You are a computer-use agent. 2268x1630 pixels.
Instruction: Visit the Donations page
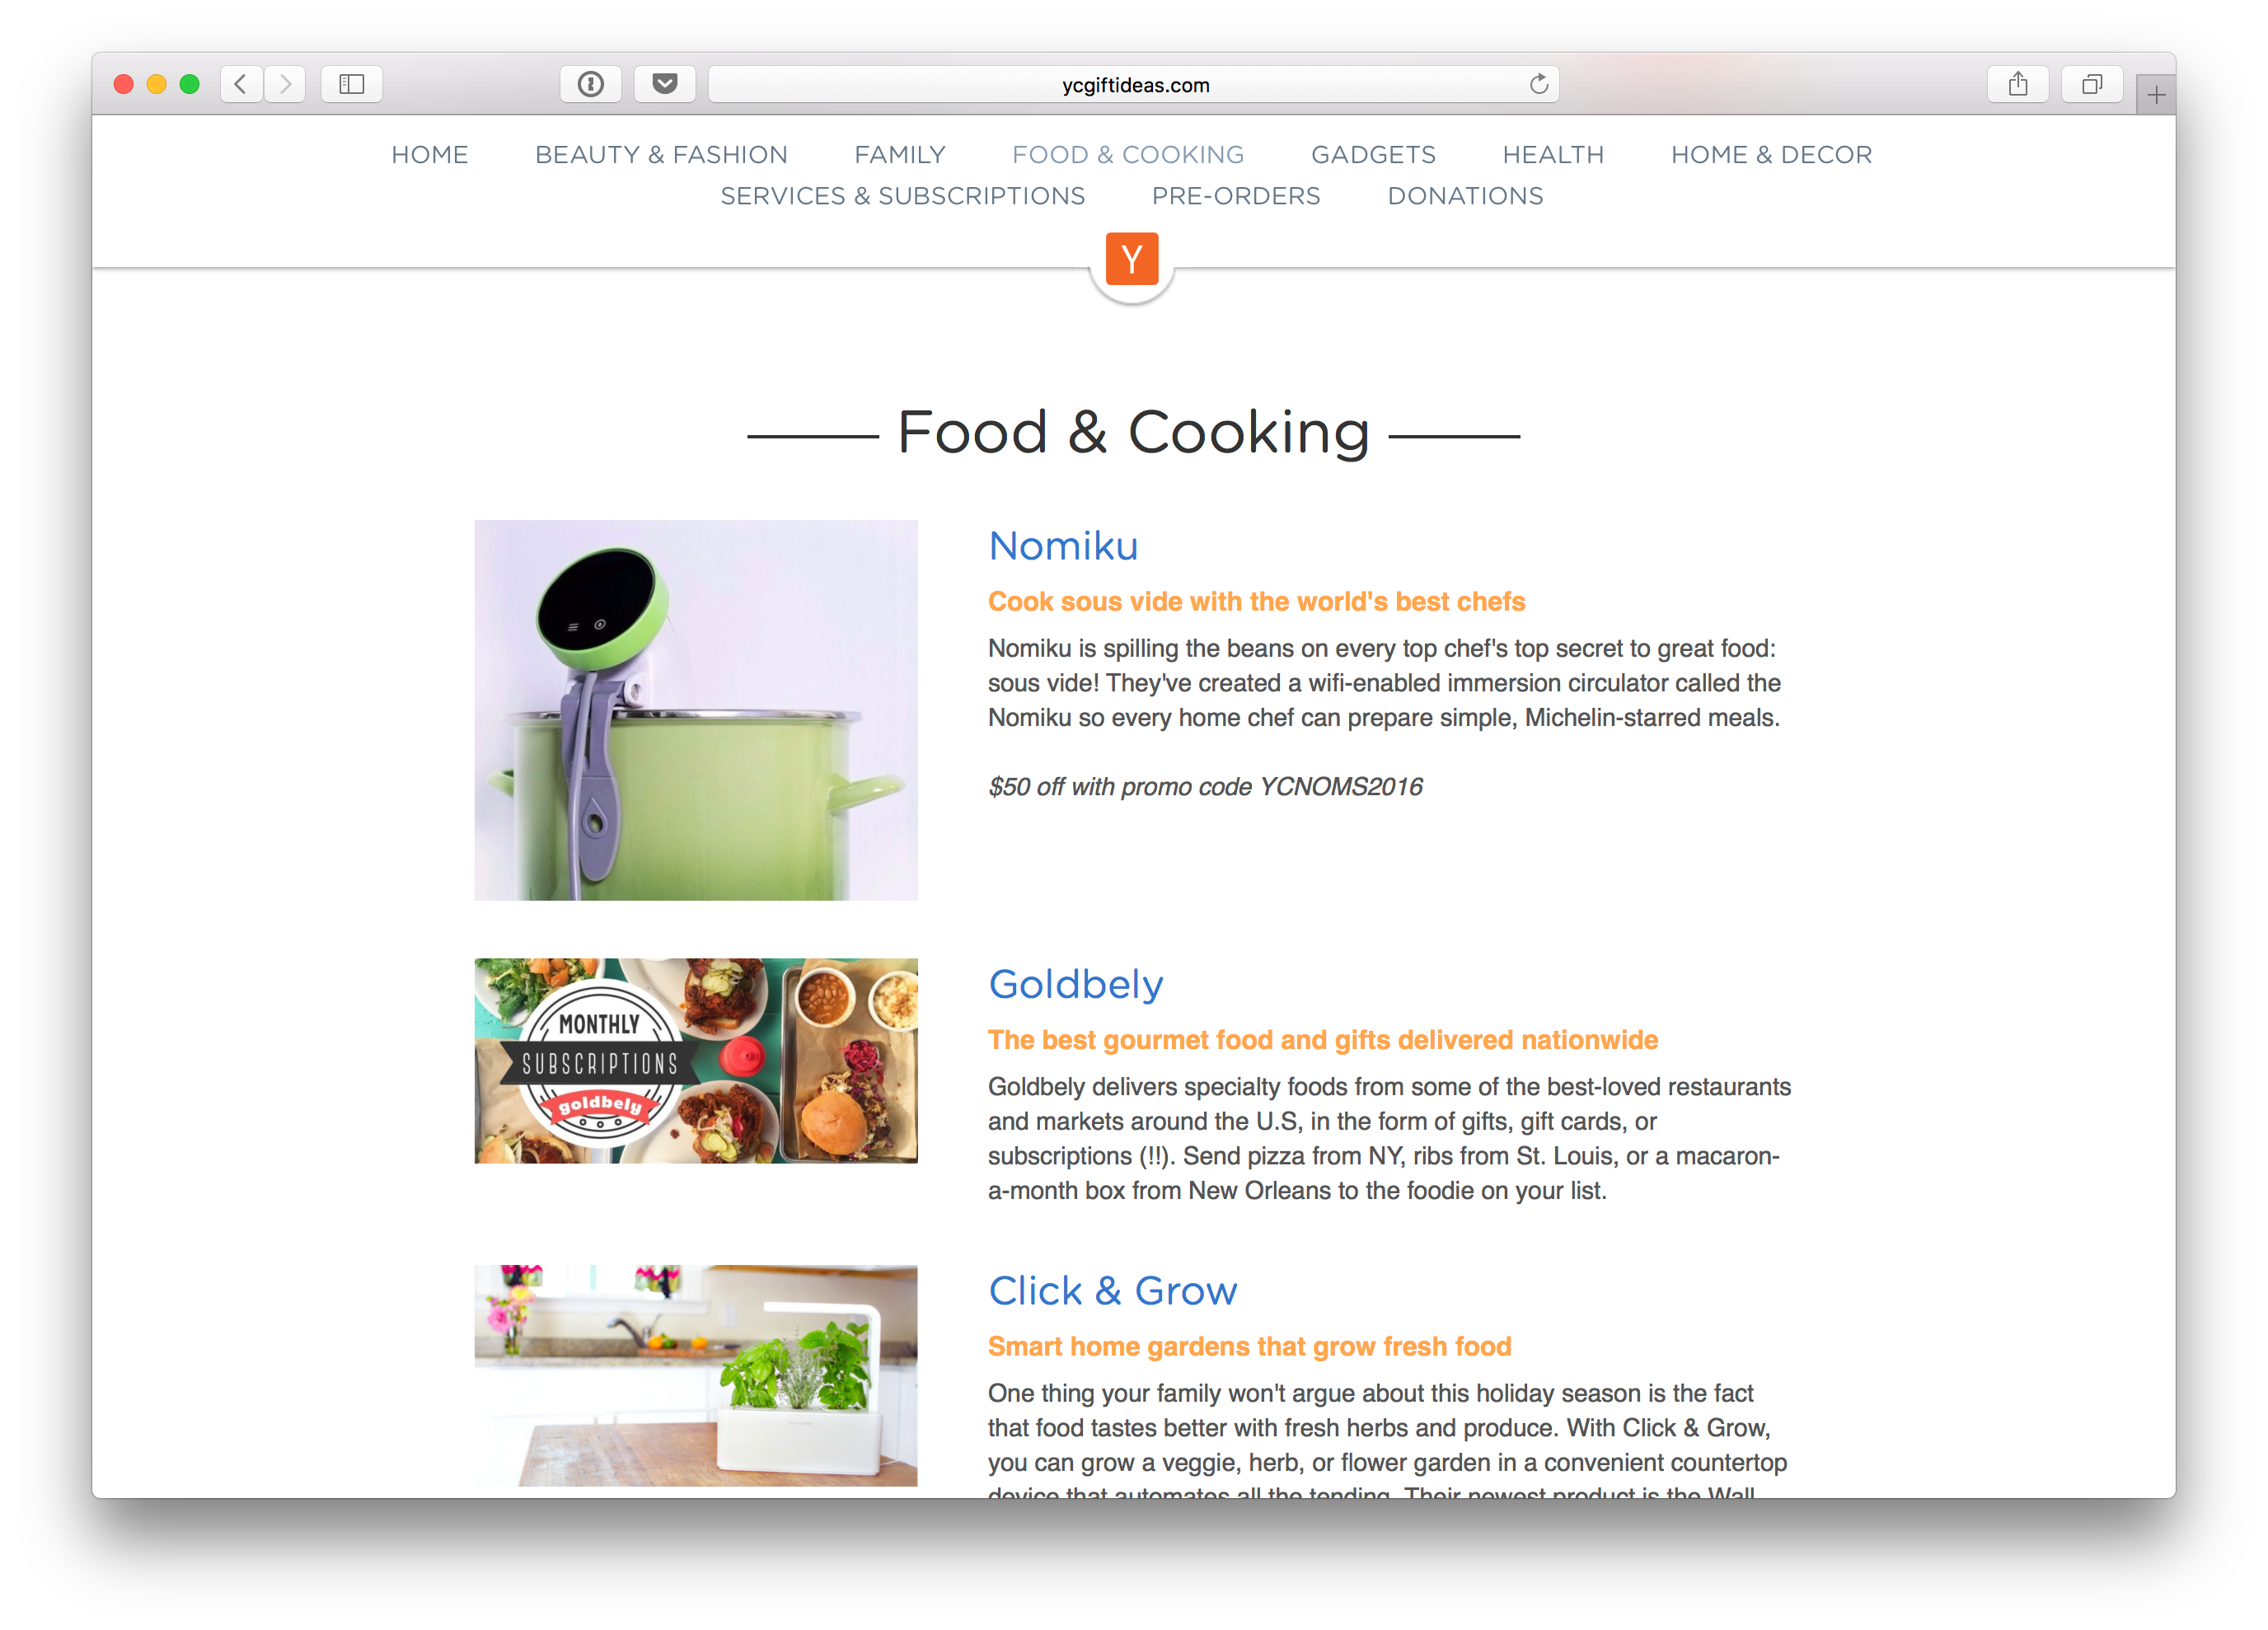pyautogui.click(x=1465, y=196)
